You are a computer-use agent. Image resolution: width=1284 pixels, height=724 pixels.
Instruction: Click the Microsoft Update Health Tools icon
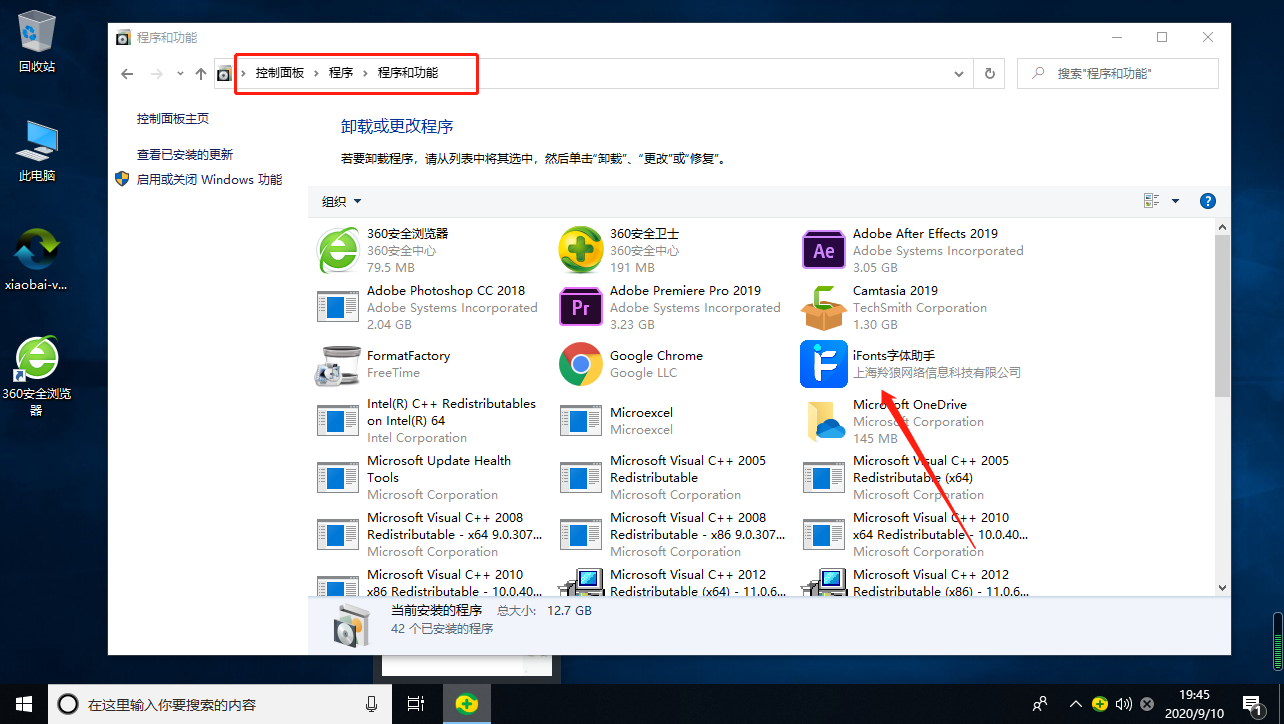click(337, 478)
